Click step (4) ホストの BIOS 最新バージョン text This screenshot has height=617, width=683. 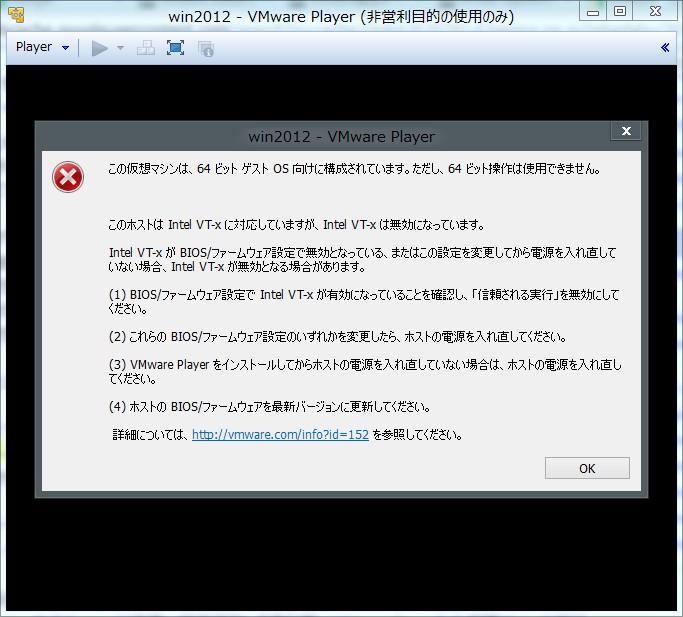click(x=269, y=407)
